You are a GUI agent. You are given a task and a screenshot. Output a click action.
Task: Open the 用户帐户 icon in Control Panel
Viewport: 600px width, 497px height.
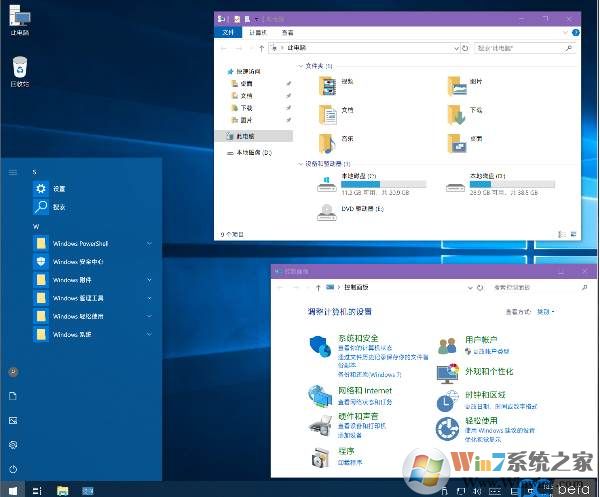click(x=447, y=346)
